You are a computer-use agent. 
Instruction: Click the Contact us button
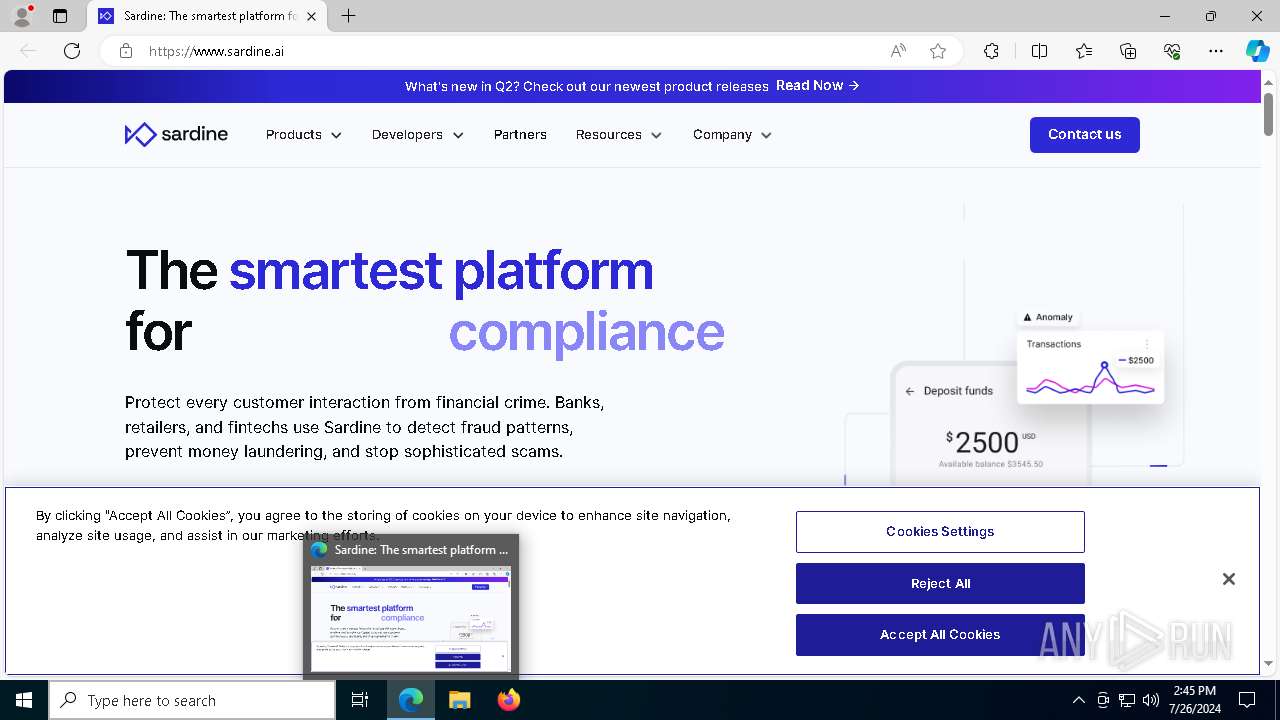[x=1084, y=135]
